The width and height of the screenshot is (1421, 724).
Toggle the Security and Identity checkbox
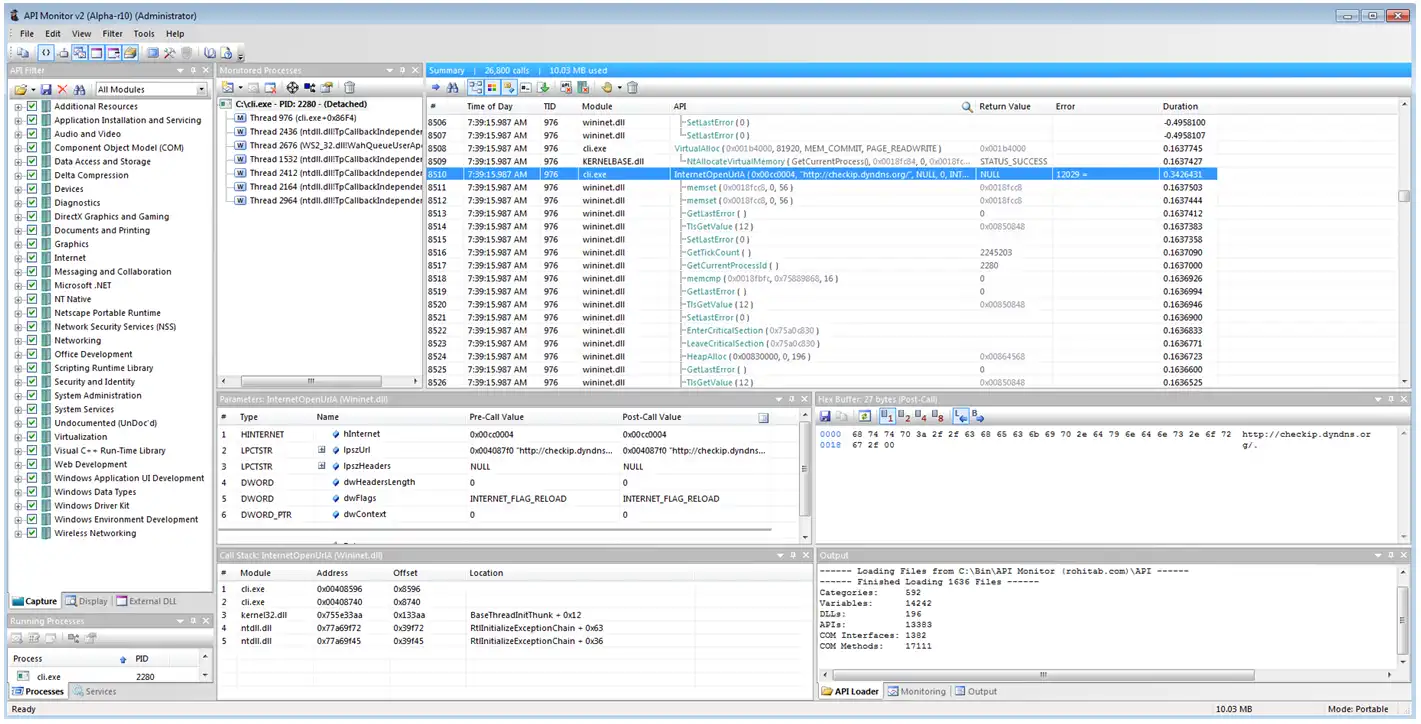pyautogui.click(x=32, y=382)
